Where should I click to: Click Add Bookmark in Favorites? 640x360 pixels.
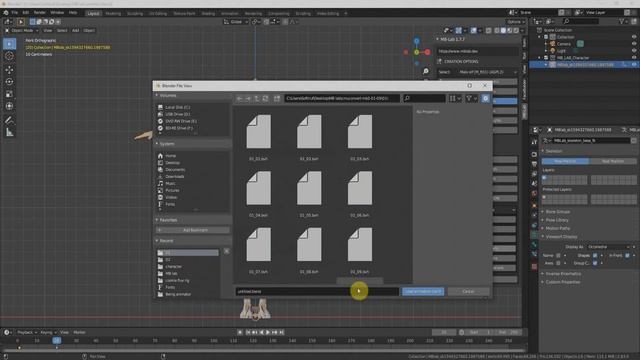point(193,230)
